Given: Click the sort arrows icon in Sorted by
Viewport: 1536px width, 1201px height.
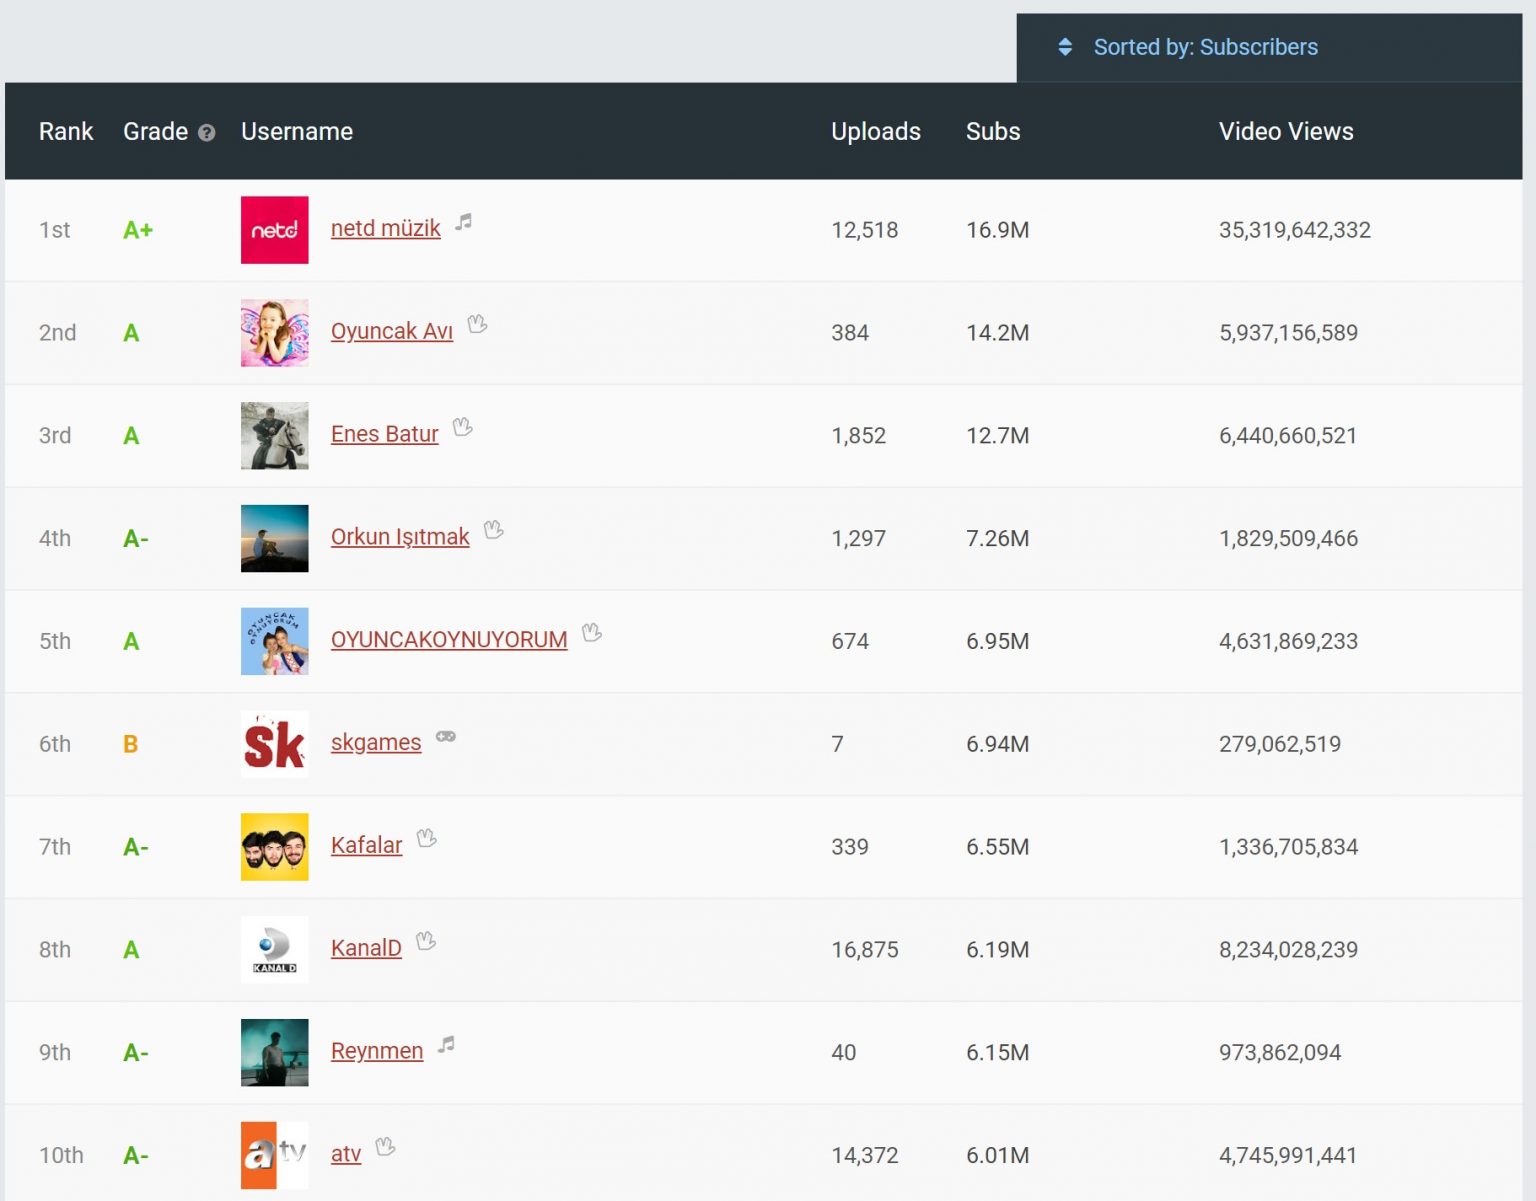Looking at the screenshot, I should (1065, 47).
